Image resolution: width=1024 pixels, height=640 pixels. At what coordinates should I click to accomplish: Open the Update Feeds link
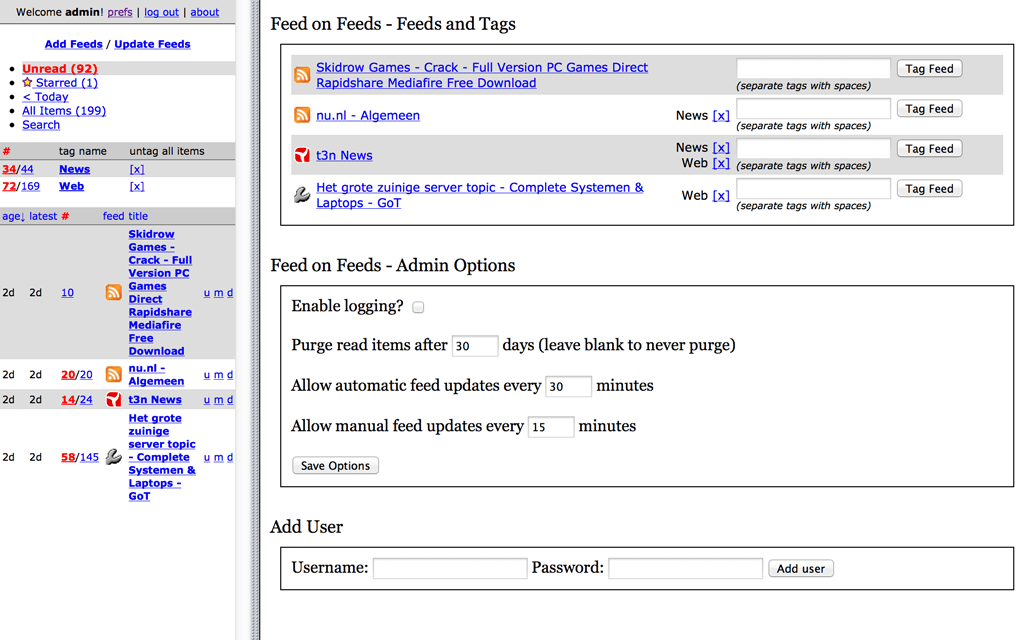pyautogui.click(x=152, y=44)
